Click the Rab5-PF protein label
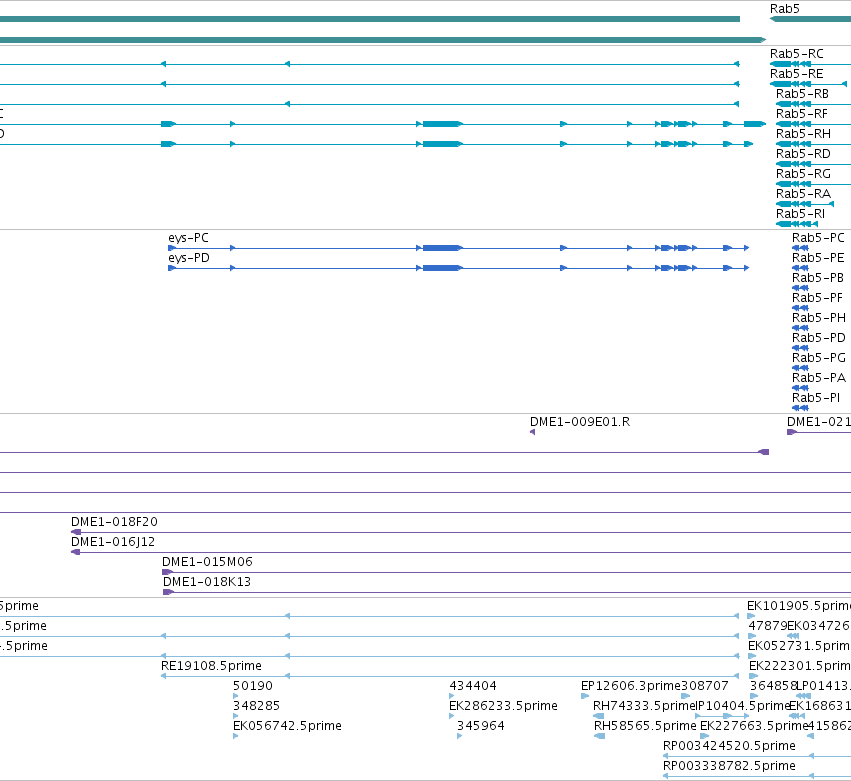Viewport: 851px width, 781px height. pos(817,298)
